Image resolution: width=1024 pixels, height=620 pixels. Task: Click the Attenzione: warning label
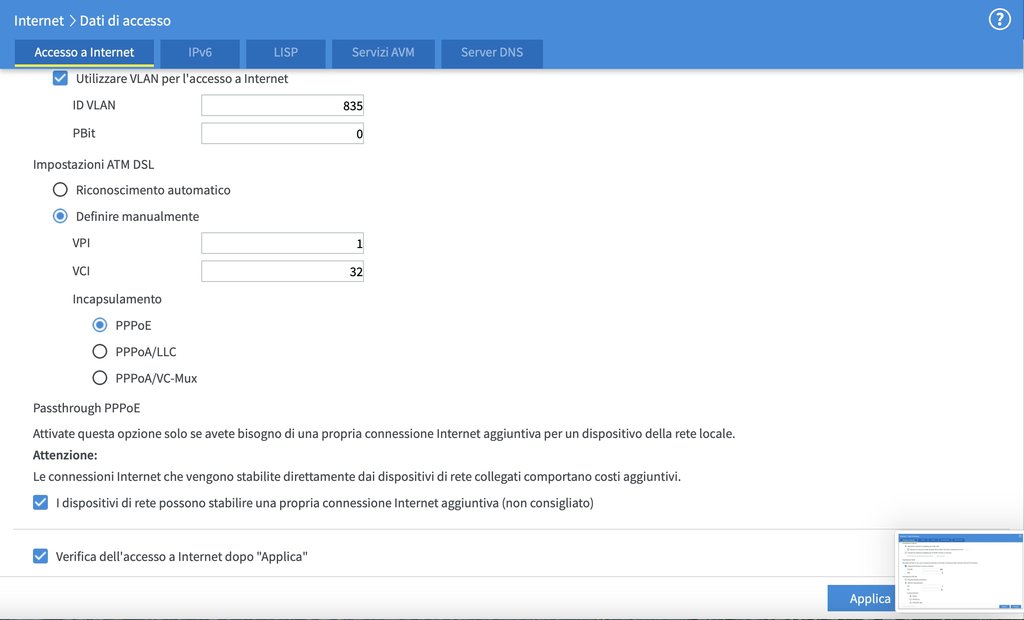pyautogui.click(x=65, y=455)
